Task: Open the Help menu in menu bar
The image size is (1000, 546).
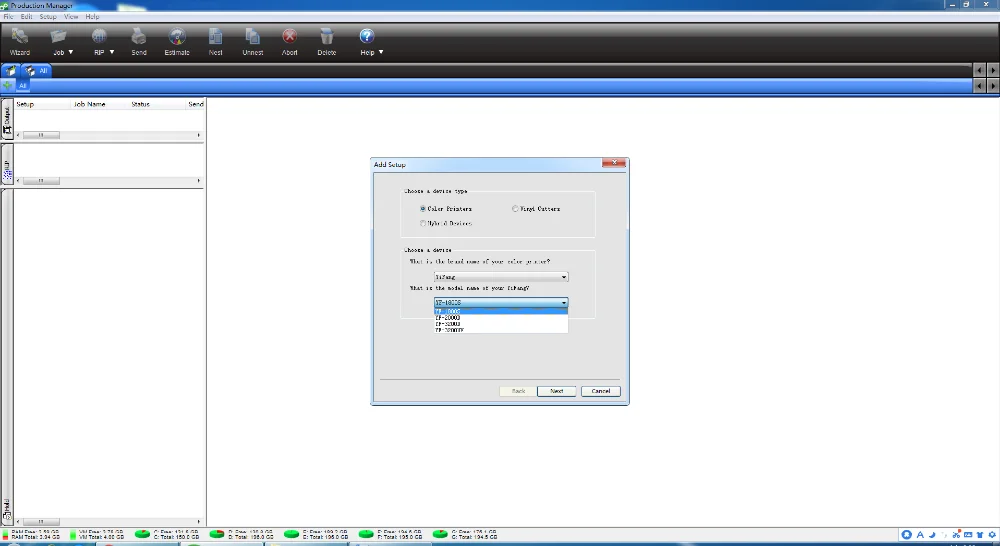Action: pyautogui.click(x=92, y=17)
